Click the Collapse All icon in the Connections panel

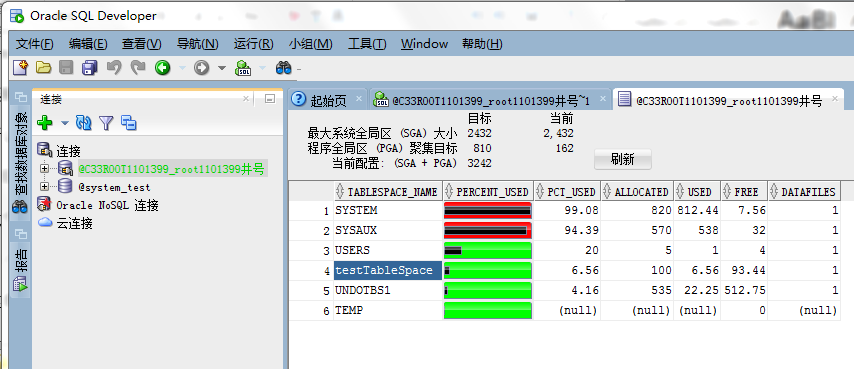tap(129, 123)
